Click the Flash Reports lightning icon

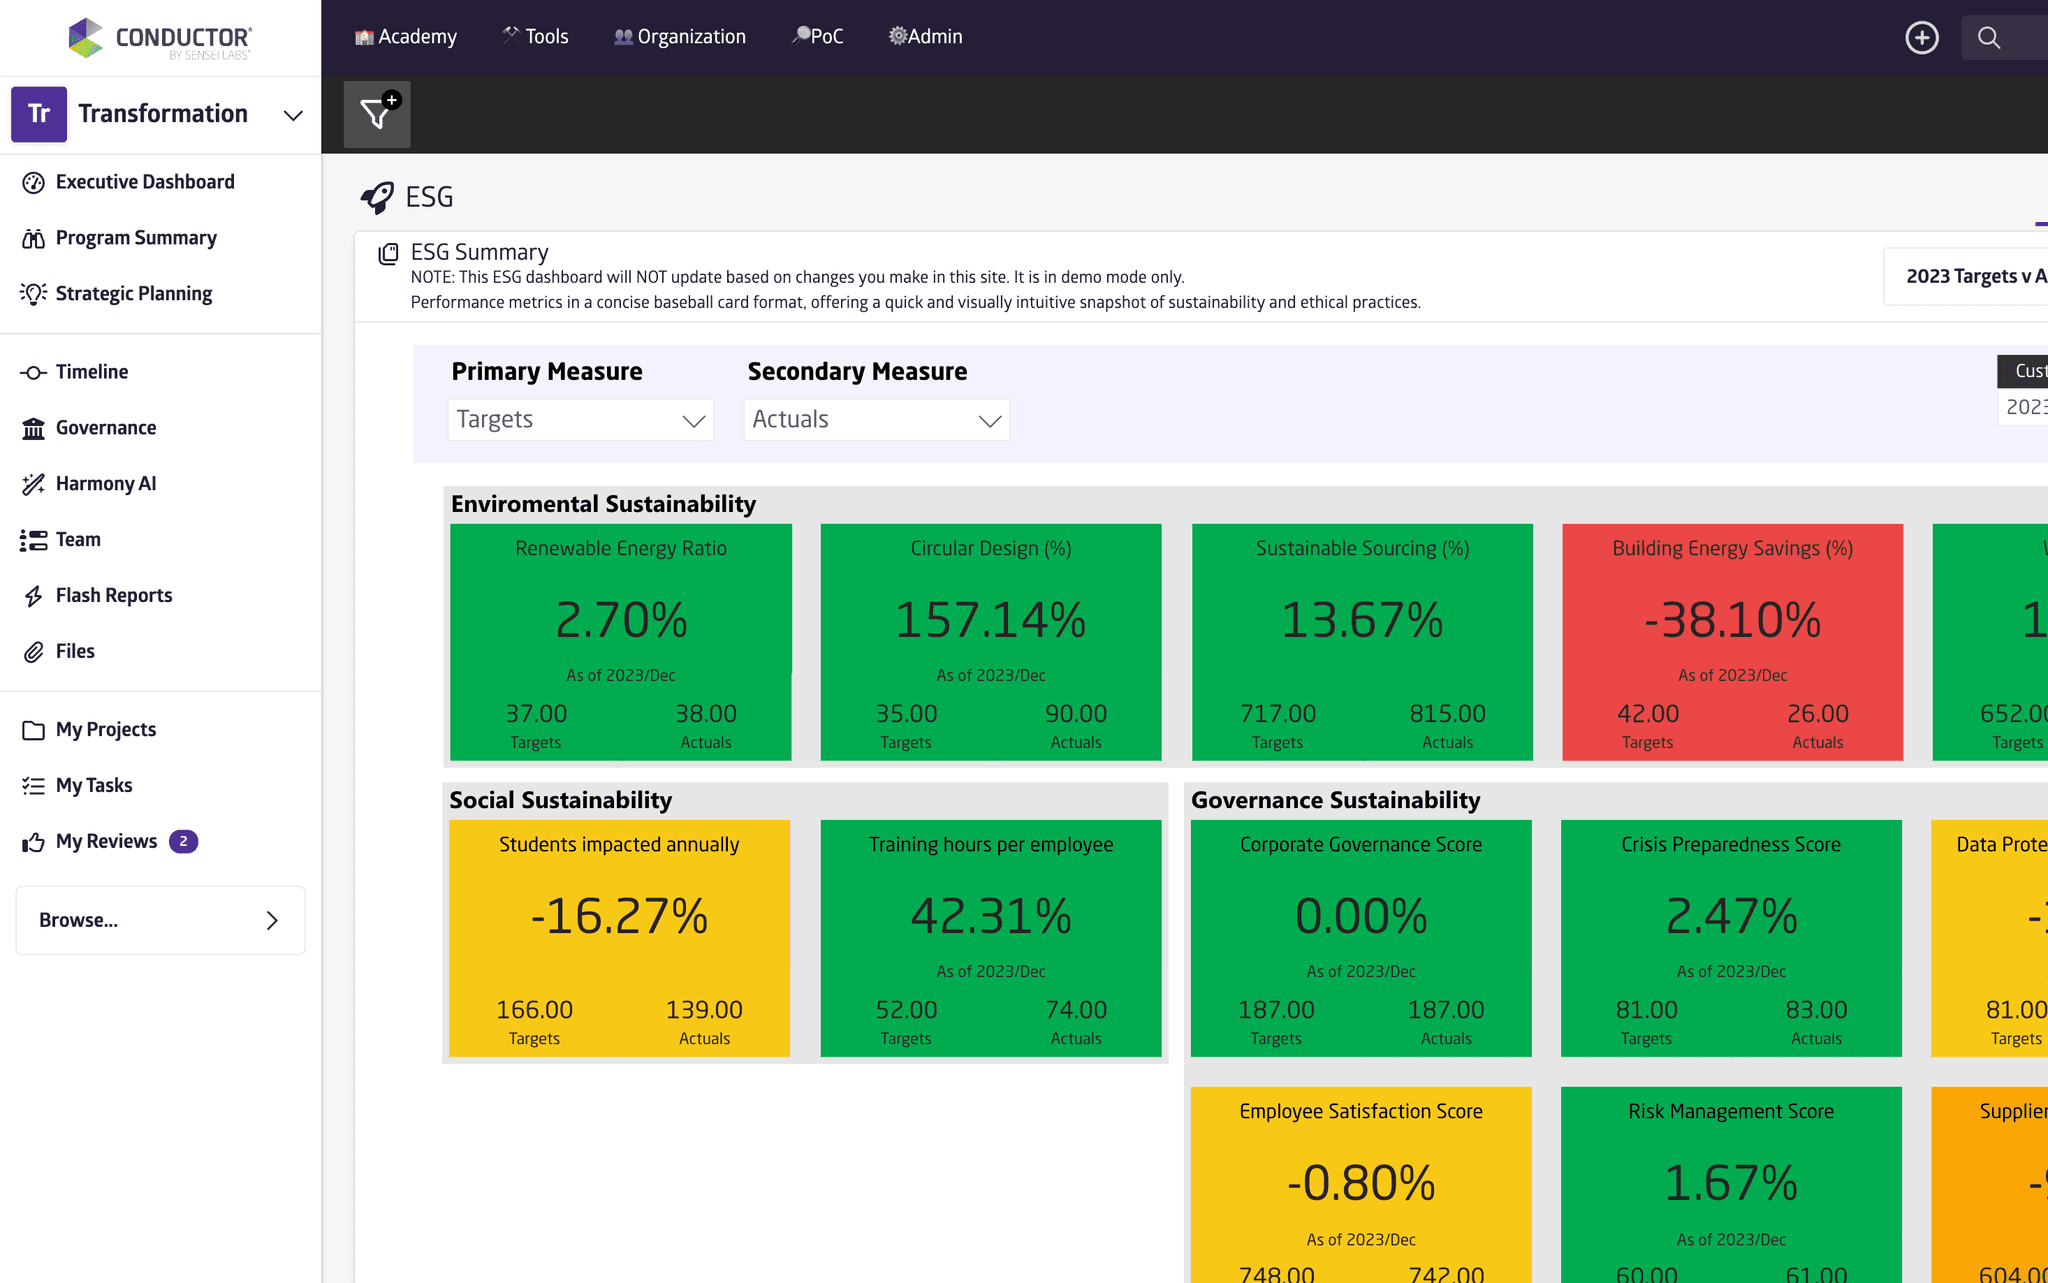click(33, 596)
